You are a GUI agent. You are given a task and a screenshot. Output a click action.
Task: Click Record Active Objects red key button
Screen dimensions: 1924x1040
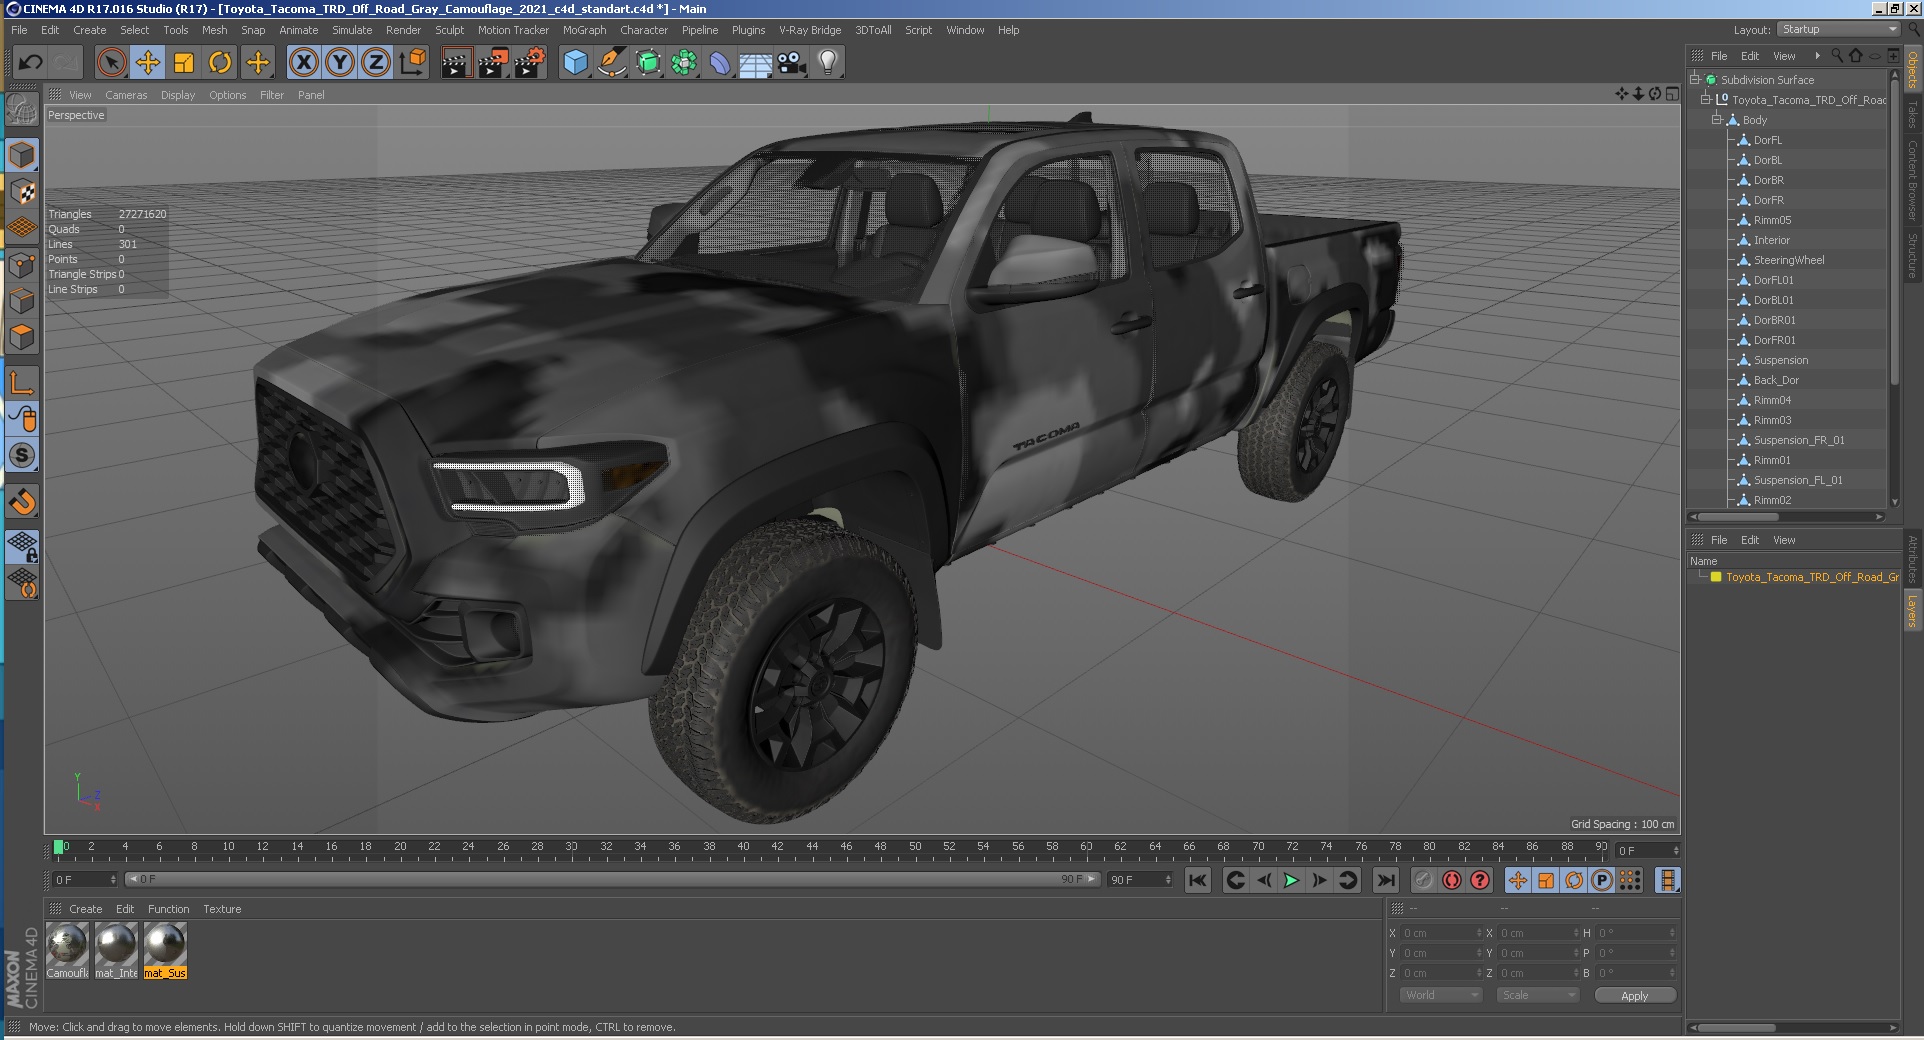[x=1424, y=880]
